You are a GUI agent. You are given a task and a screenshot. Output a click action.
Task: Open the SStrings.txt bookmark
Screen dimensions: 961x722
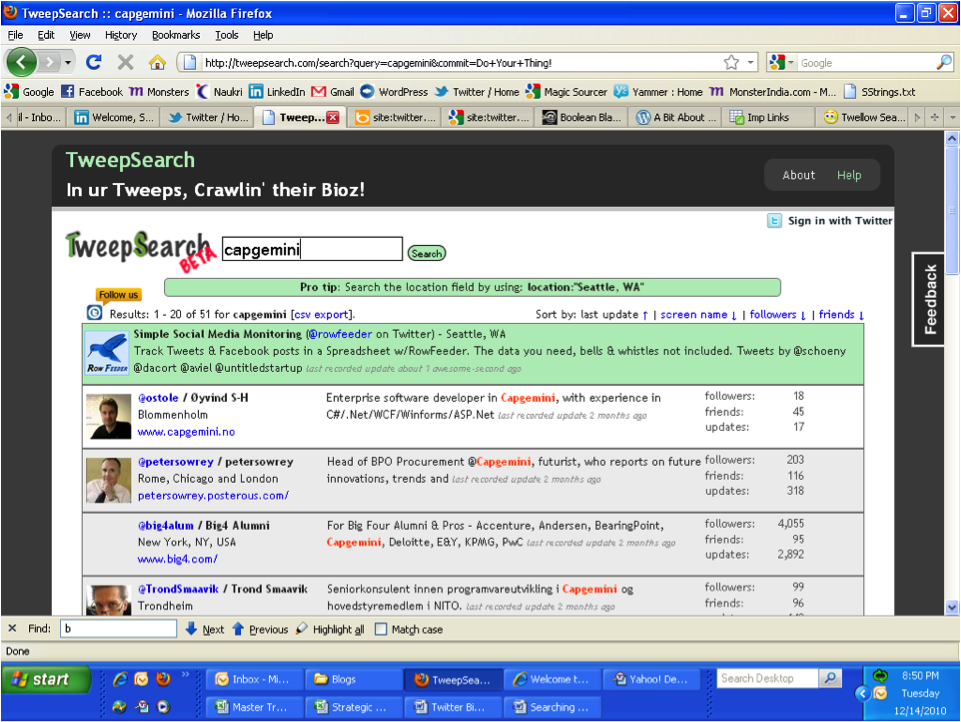(879, 92)
